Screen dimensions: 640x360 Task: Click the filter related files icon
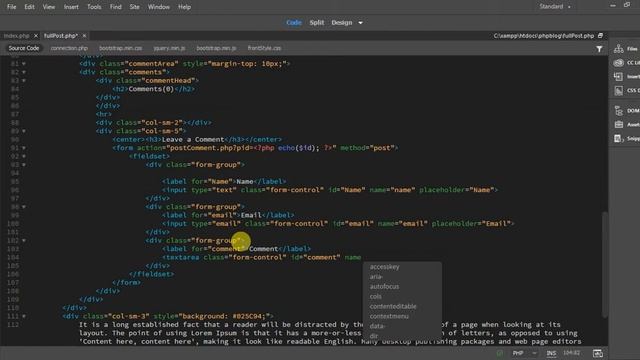coord(599,49)
